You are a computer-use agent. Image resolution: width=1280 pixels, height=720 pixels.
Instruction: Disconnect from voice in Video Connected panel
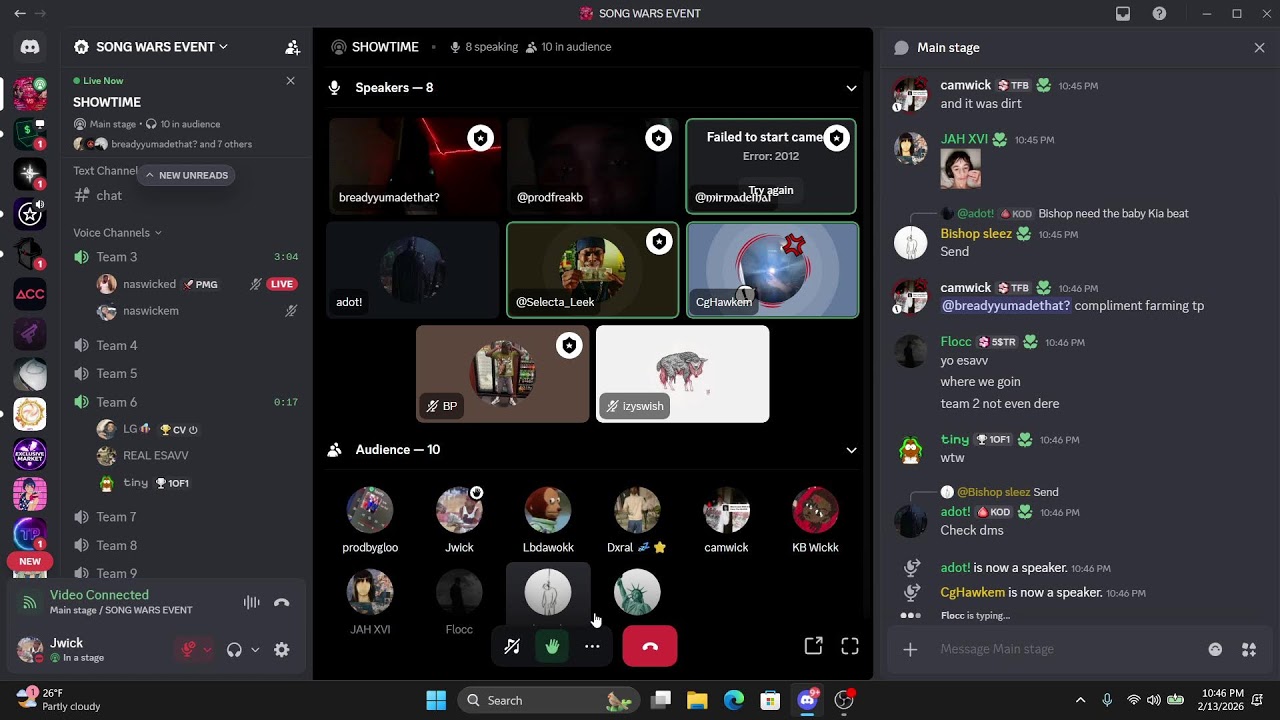pyautogui.click(x=282, y=603)
